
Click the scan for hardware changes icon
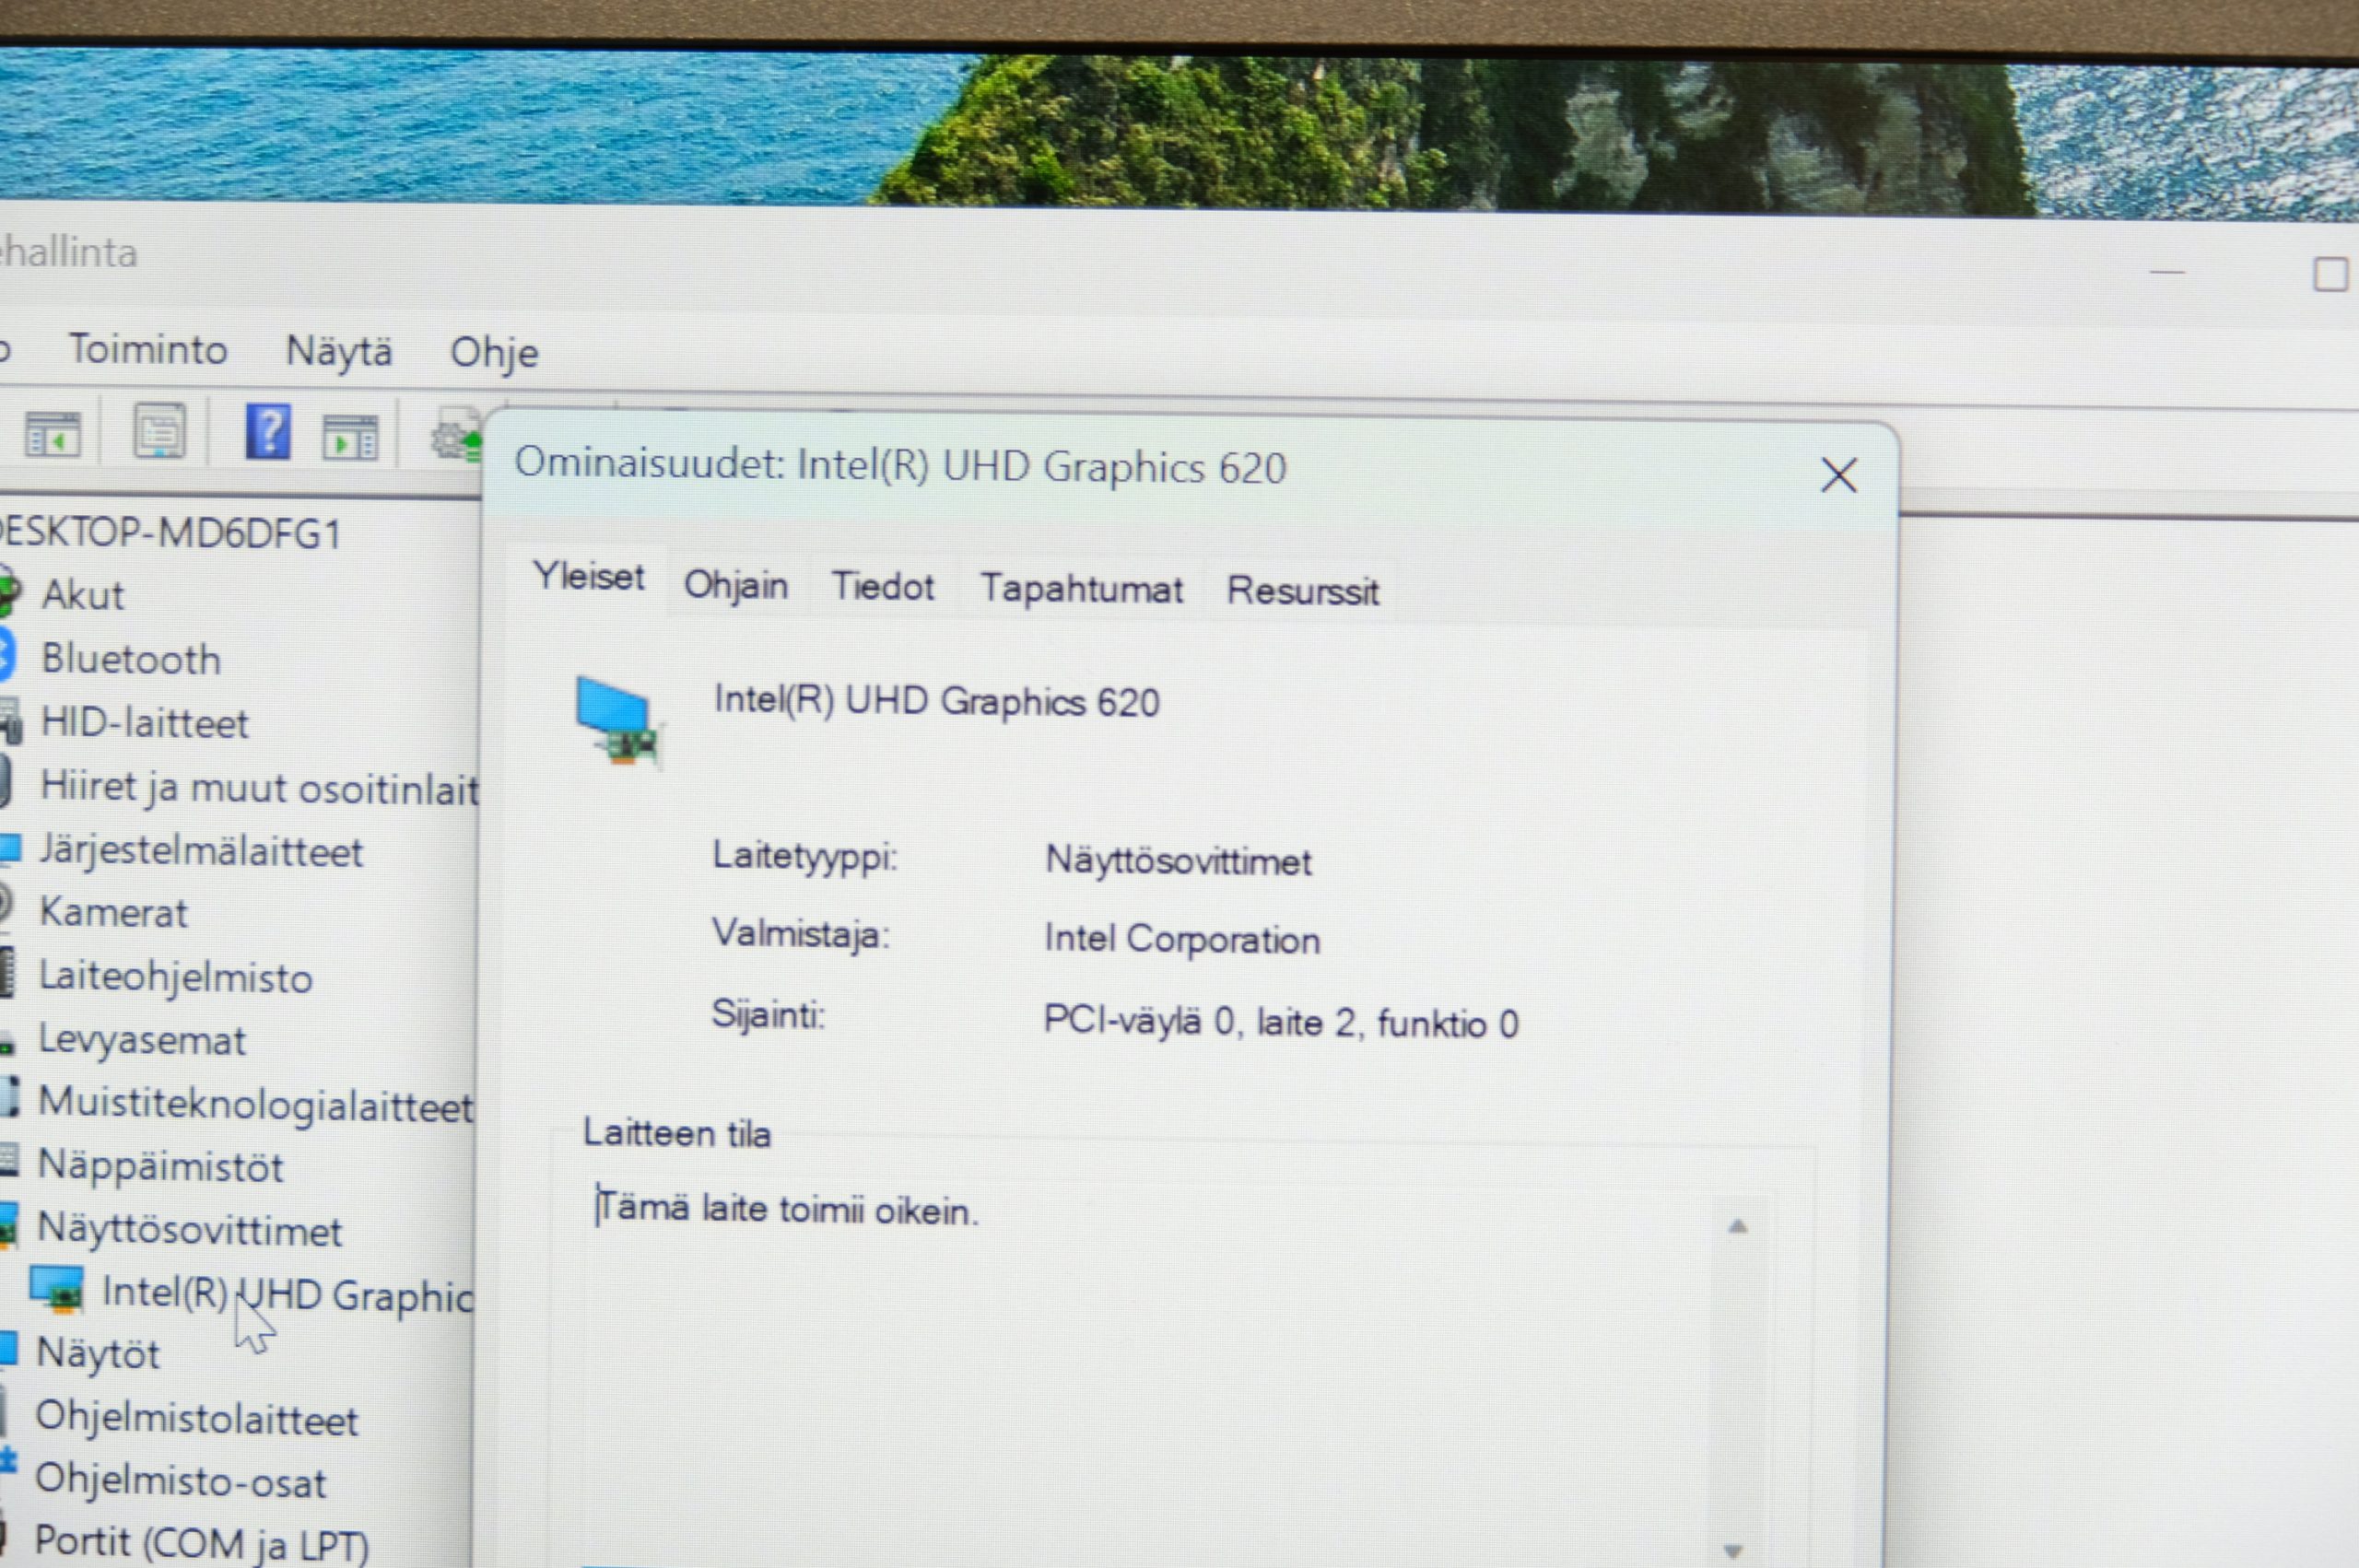[x=456, y=437]
